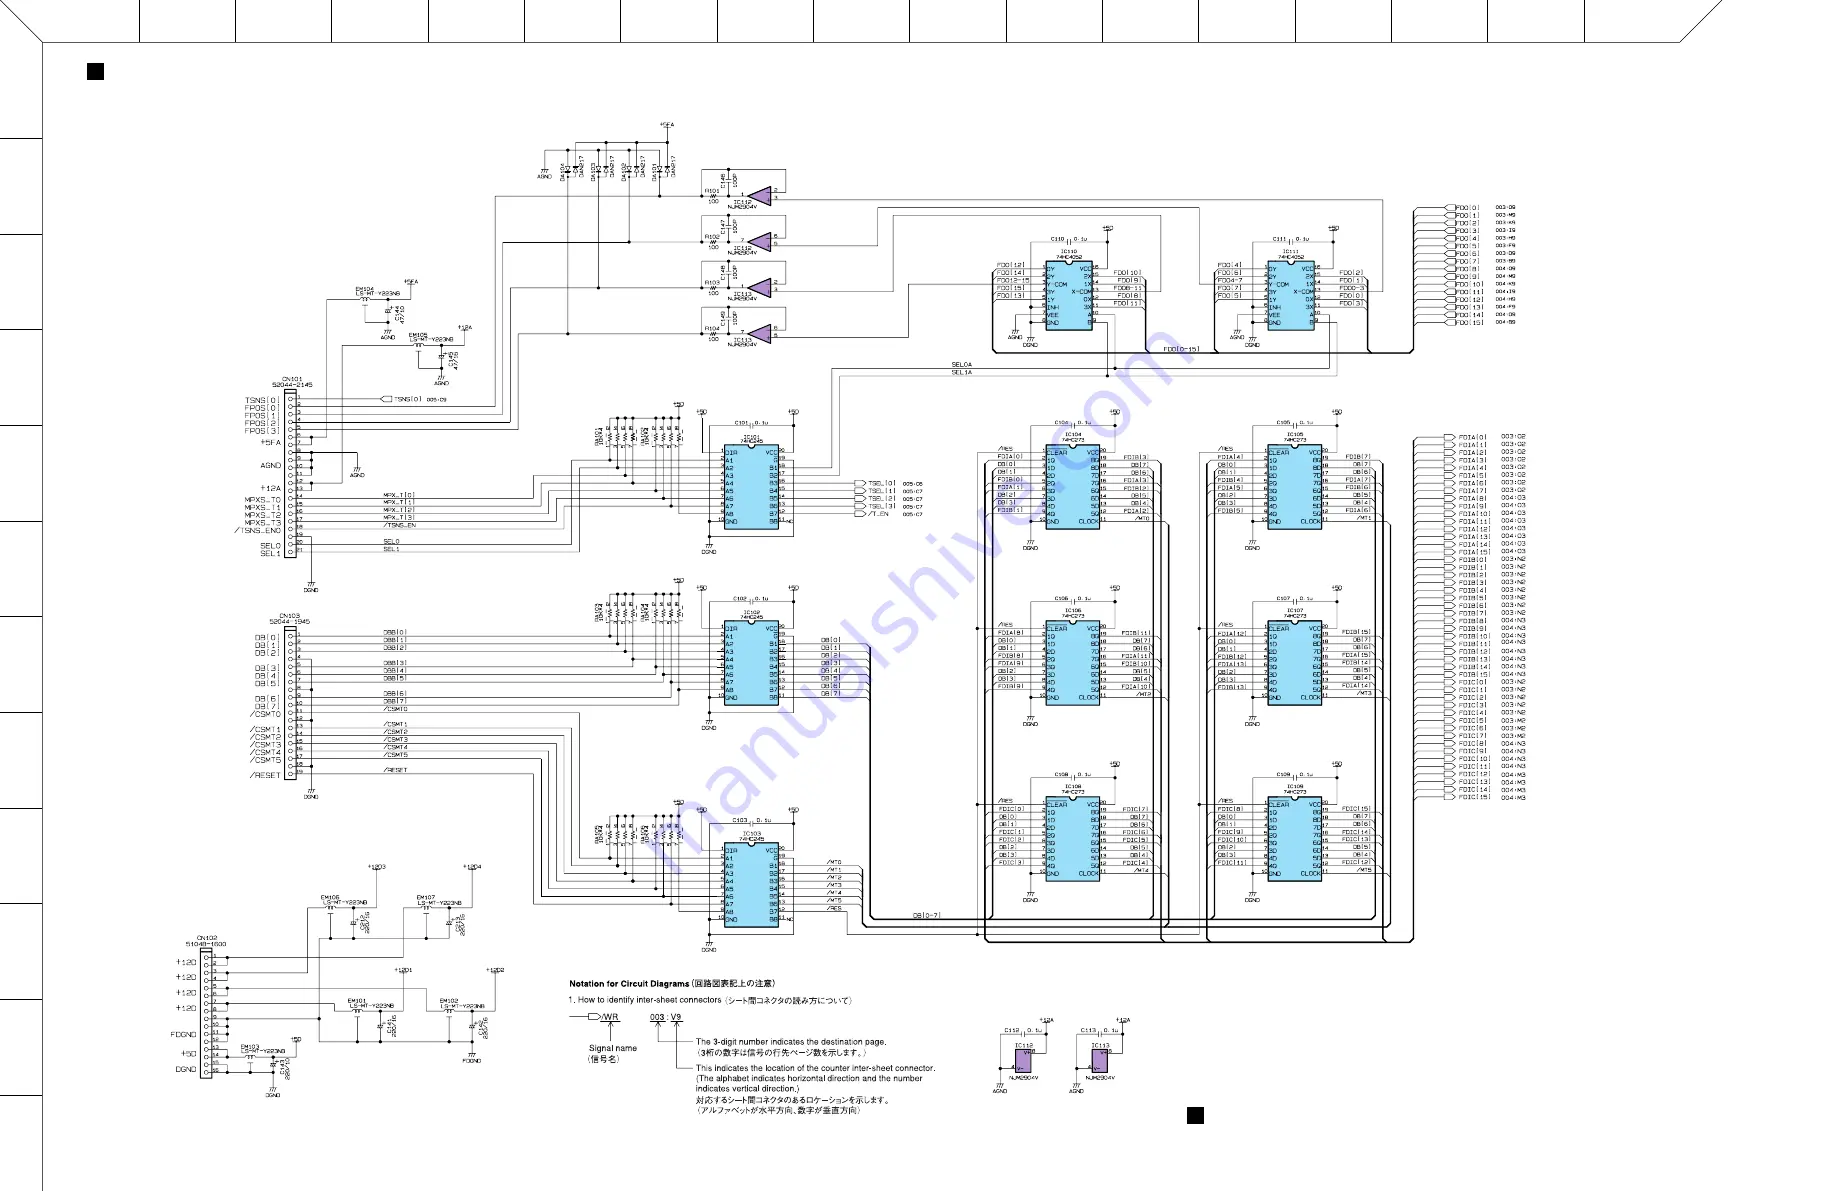Image resolution: width=1829 pixels, height=1191 pixels.
Task: Click the +12D4 power label above EM107
Action: 472,867
